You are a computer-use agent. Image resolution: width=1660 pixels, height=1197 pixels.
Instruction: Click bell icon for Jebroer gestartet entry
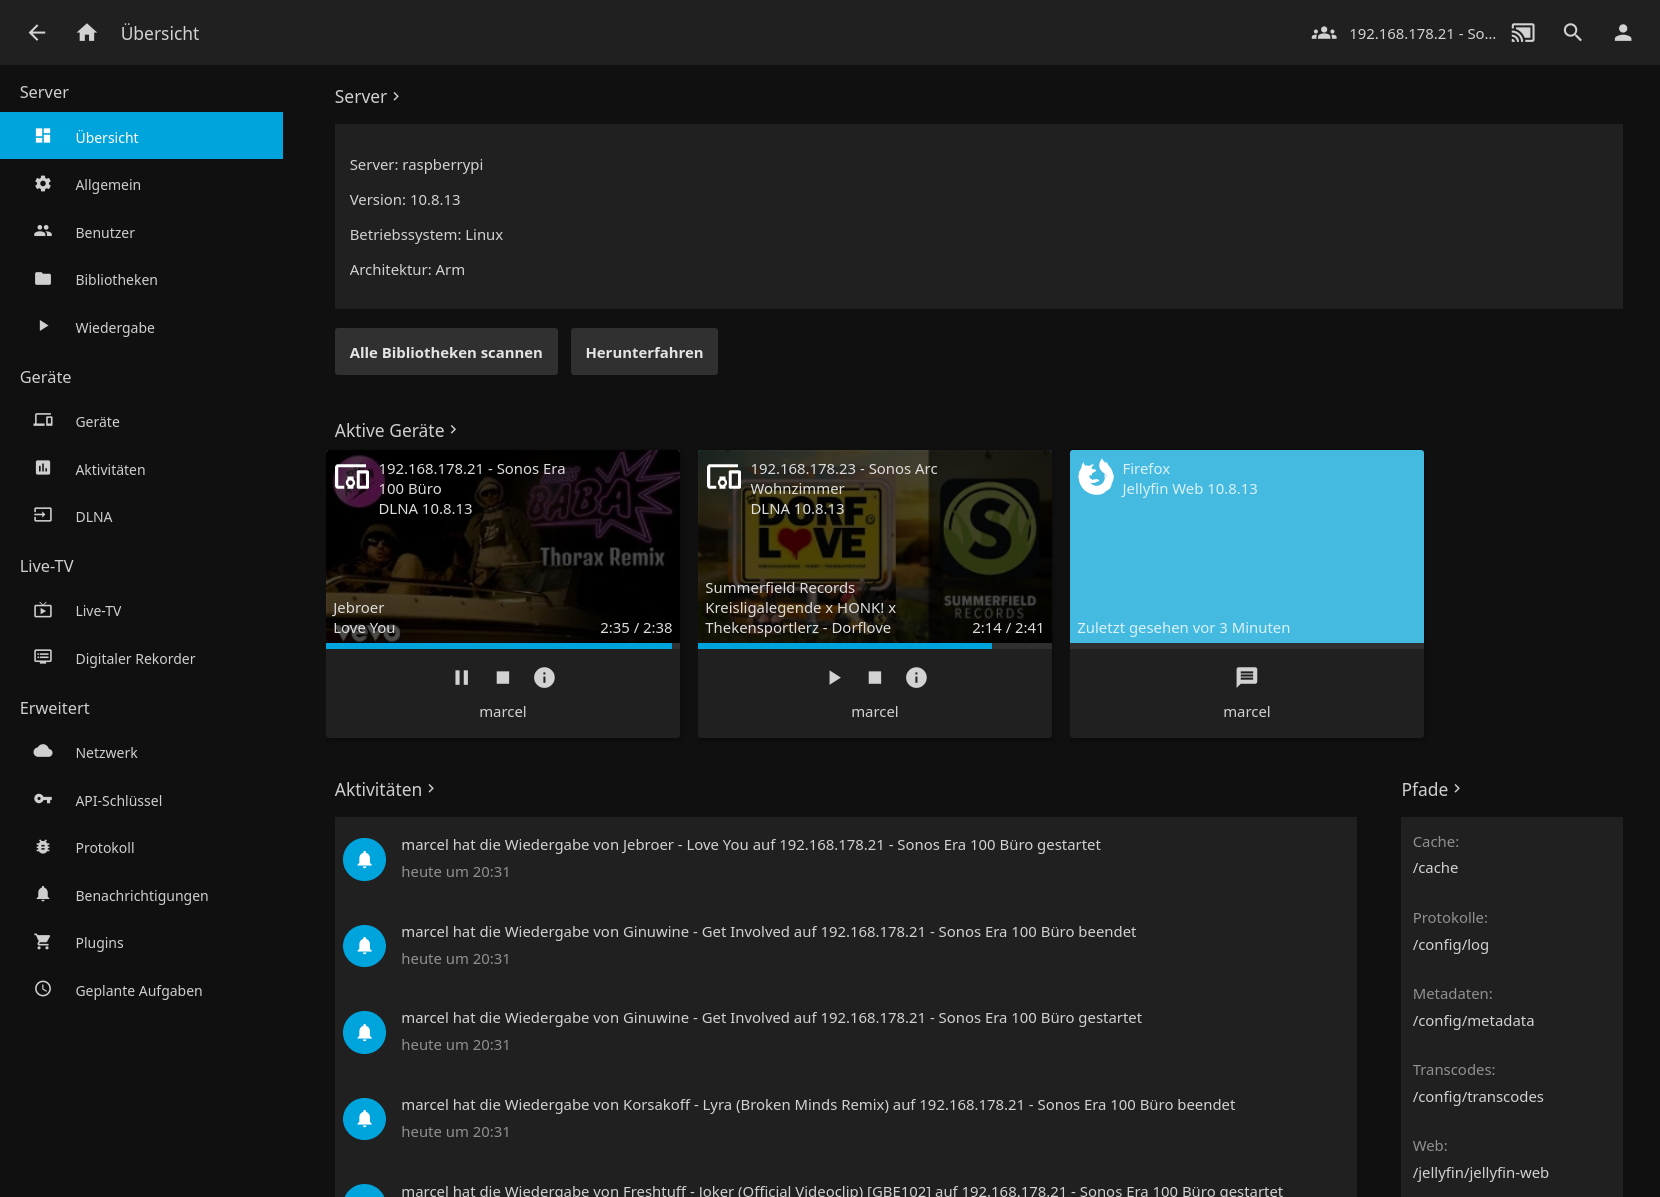(364, 859)
